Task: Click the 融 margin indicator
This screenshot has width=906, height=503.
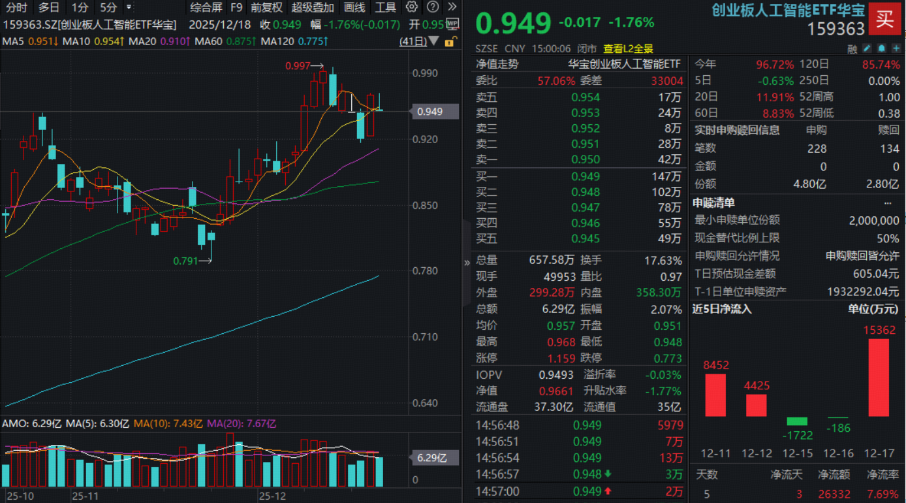Action: (852, 49)
